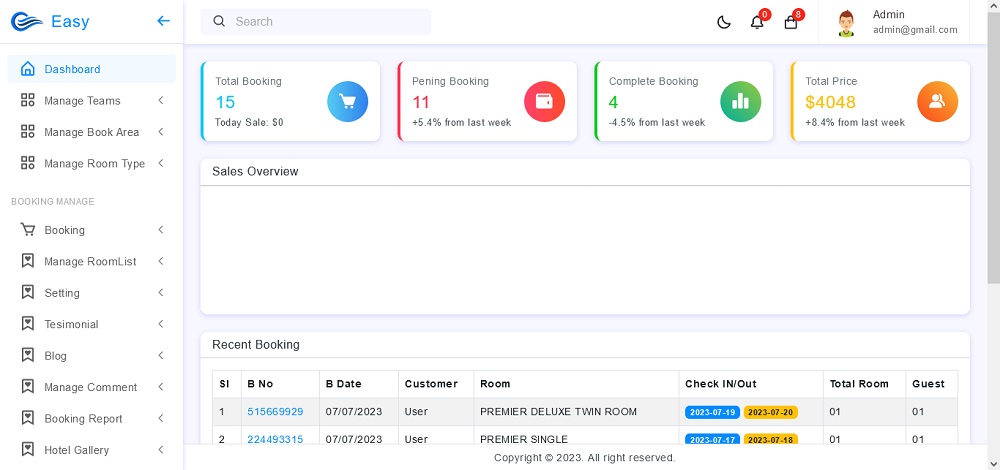Click the Easy logo in the sidebar
The image size is (1000, 470).
coord(50,22)
